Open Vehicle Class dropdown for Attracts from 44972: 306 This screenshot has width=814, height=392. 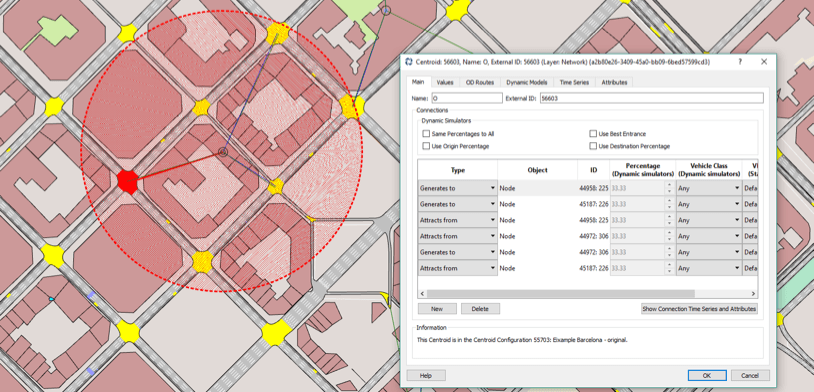(x=709, y=236)
